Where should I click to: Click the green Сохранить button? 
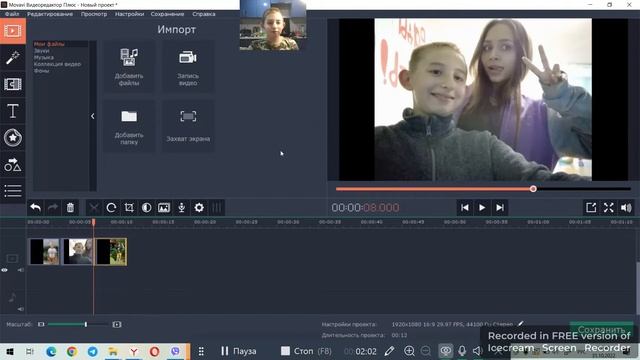601,329
